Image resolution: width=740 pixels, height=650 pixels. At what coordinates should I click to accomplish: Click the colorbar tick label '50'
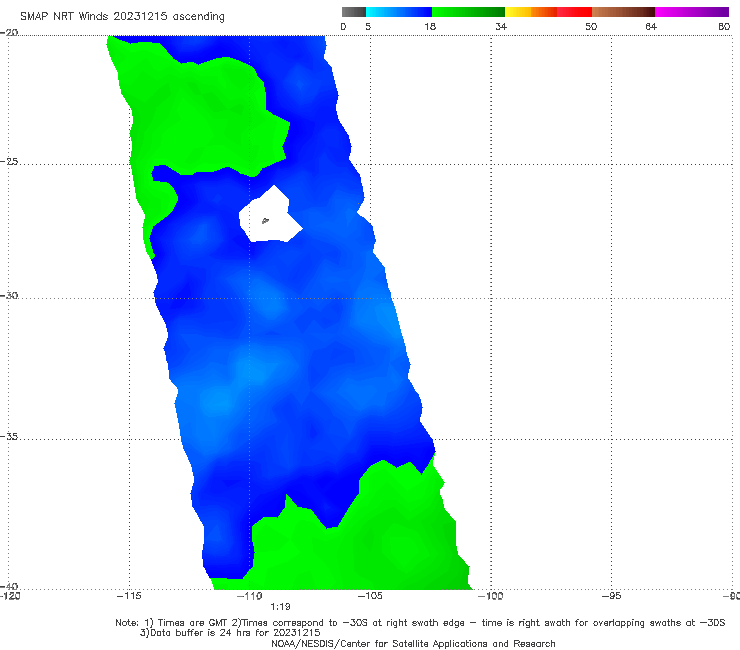pyautogui.click(x=591, y=26)
